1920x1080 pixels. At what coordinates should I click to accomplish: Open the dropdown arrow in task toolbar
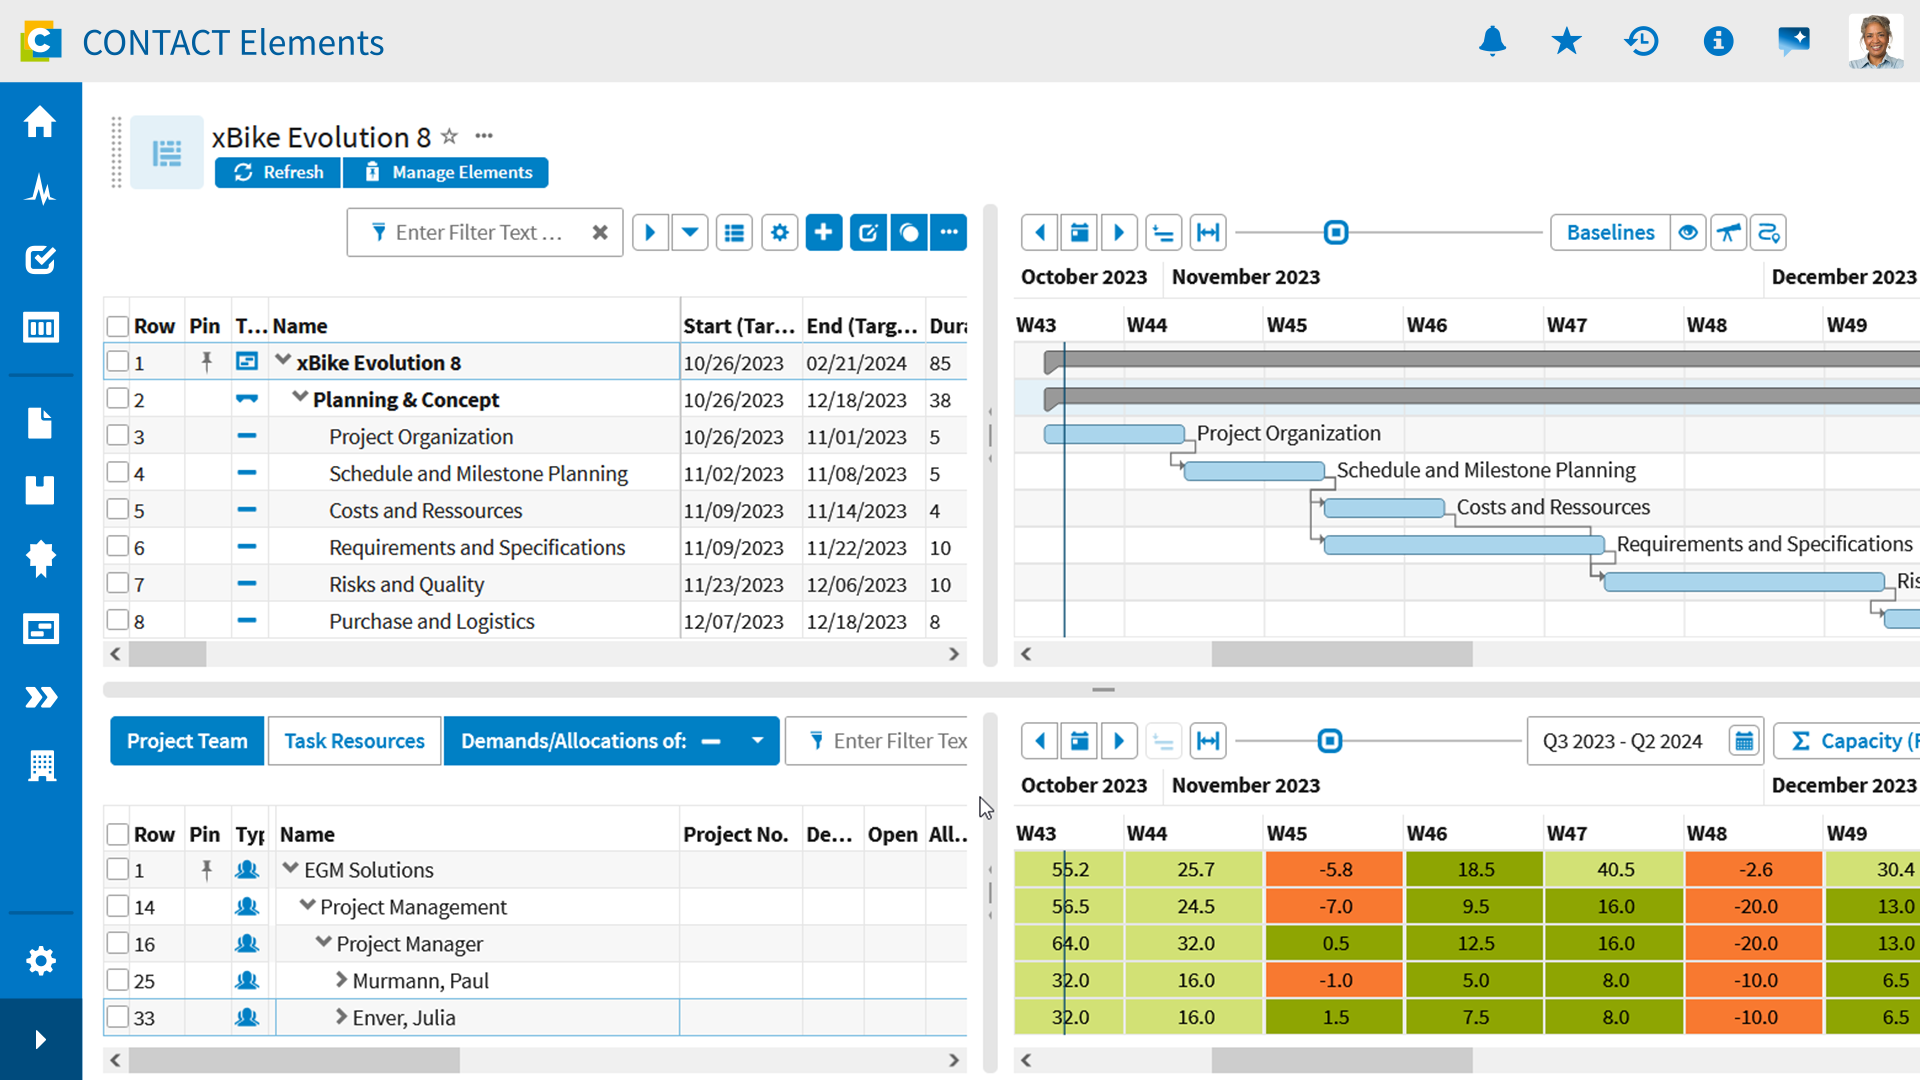click(690, 232)
